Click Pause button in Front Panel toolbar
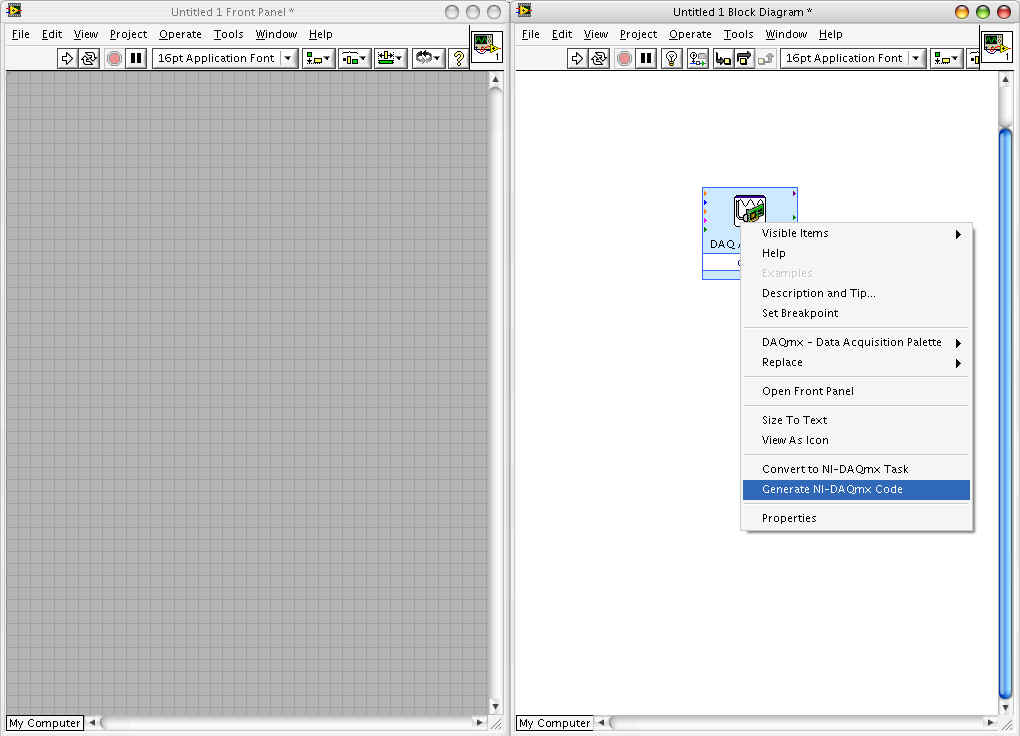 pos(136,59)
